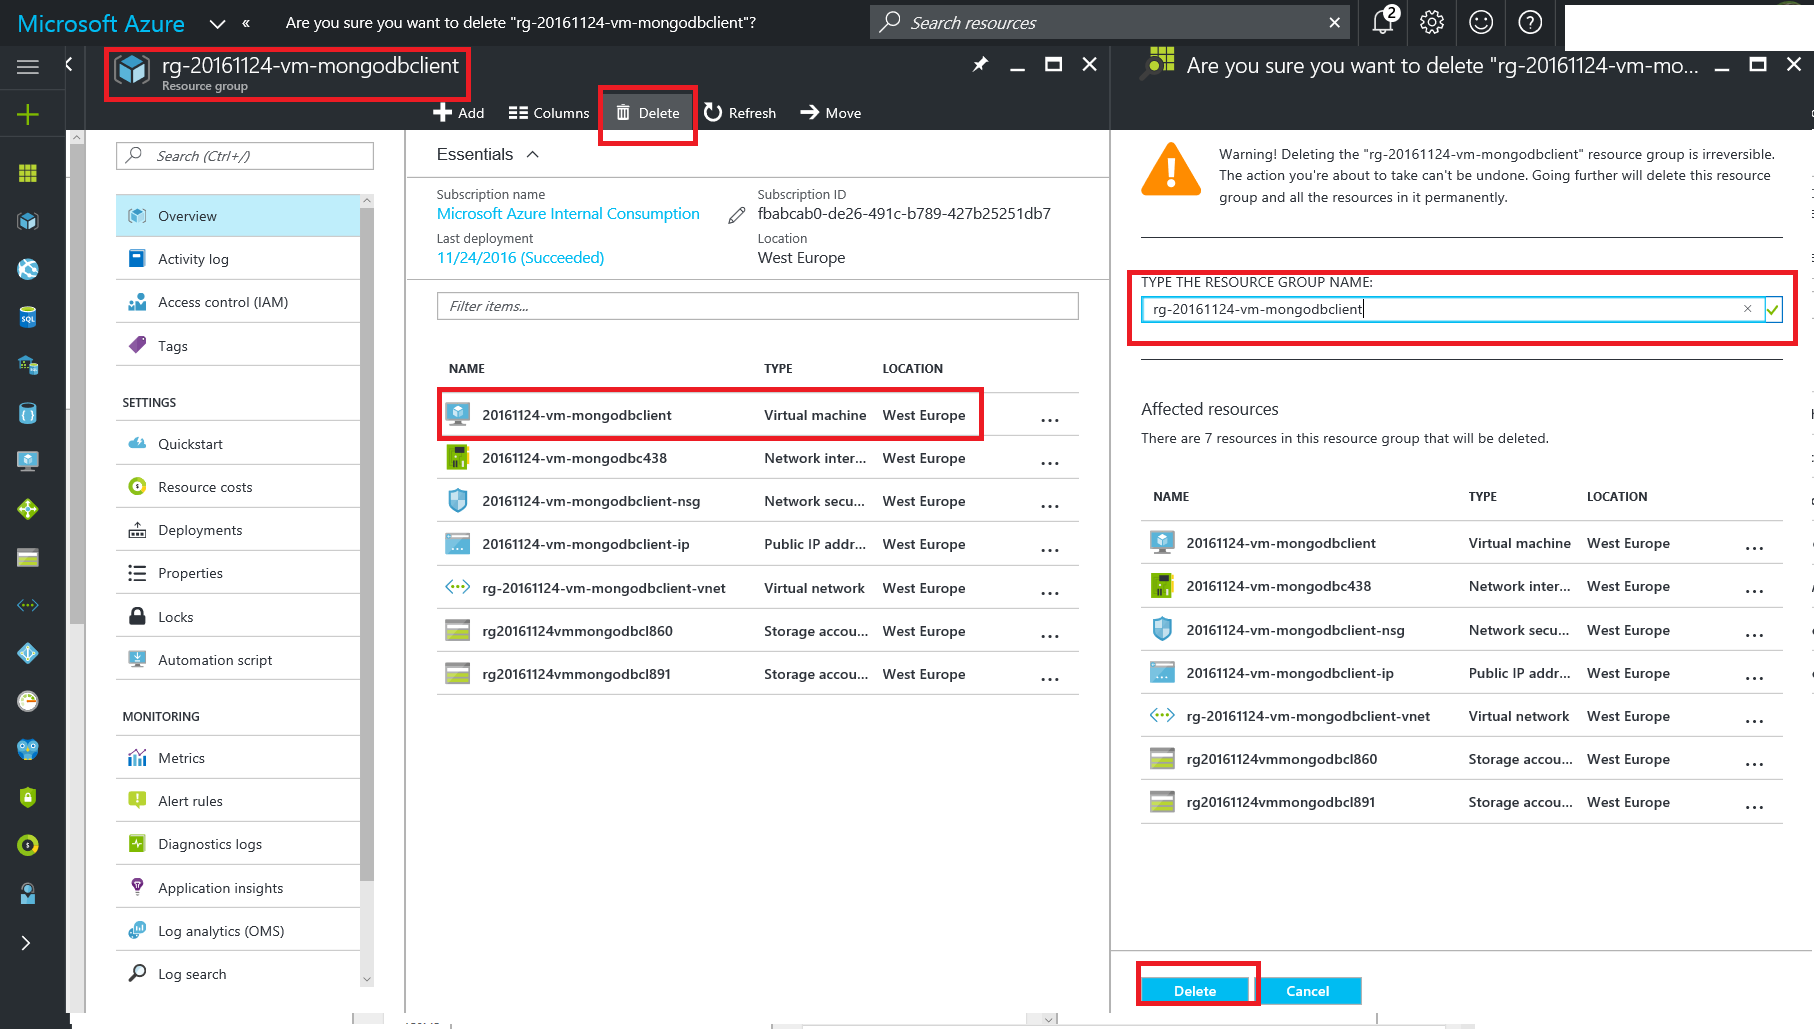The image size is (1814, 1029).
Task: Open Virtual networks icon in sidebar
Action: pos(28,605)
